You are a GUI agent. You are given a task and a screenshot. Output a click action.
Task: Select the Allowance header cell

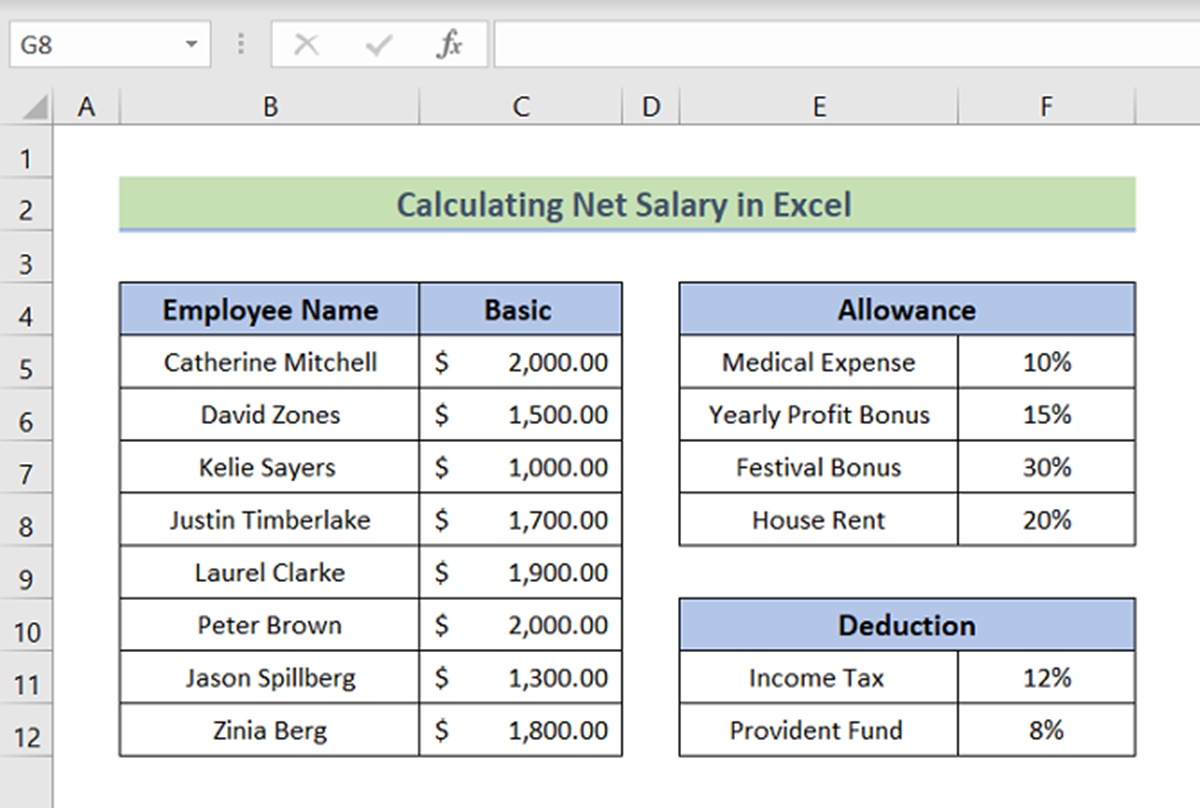tap(906, 309)
